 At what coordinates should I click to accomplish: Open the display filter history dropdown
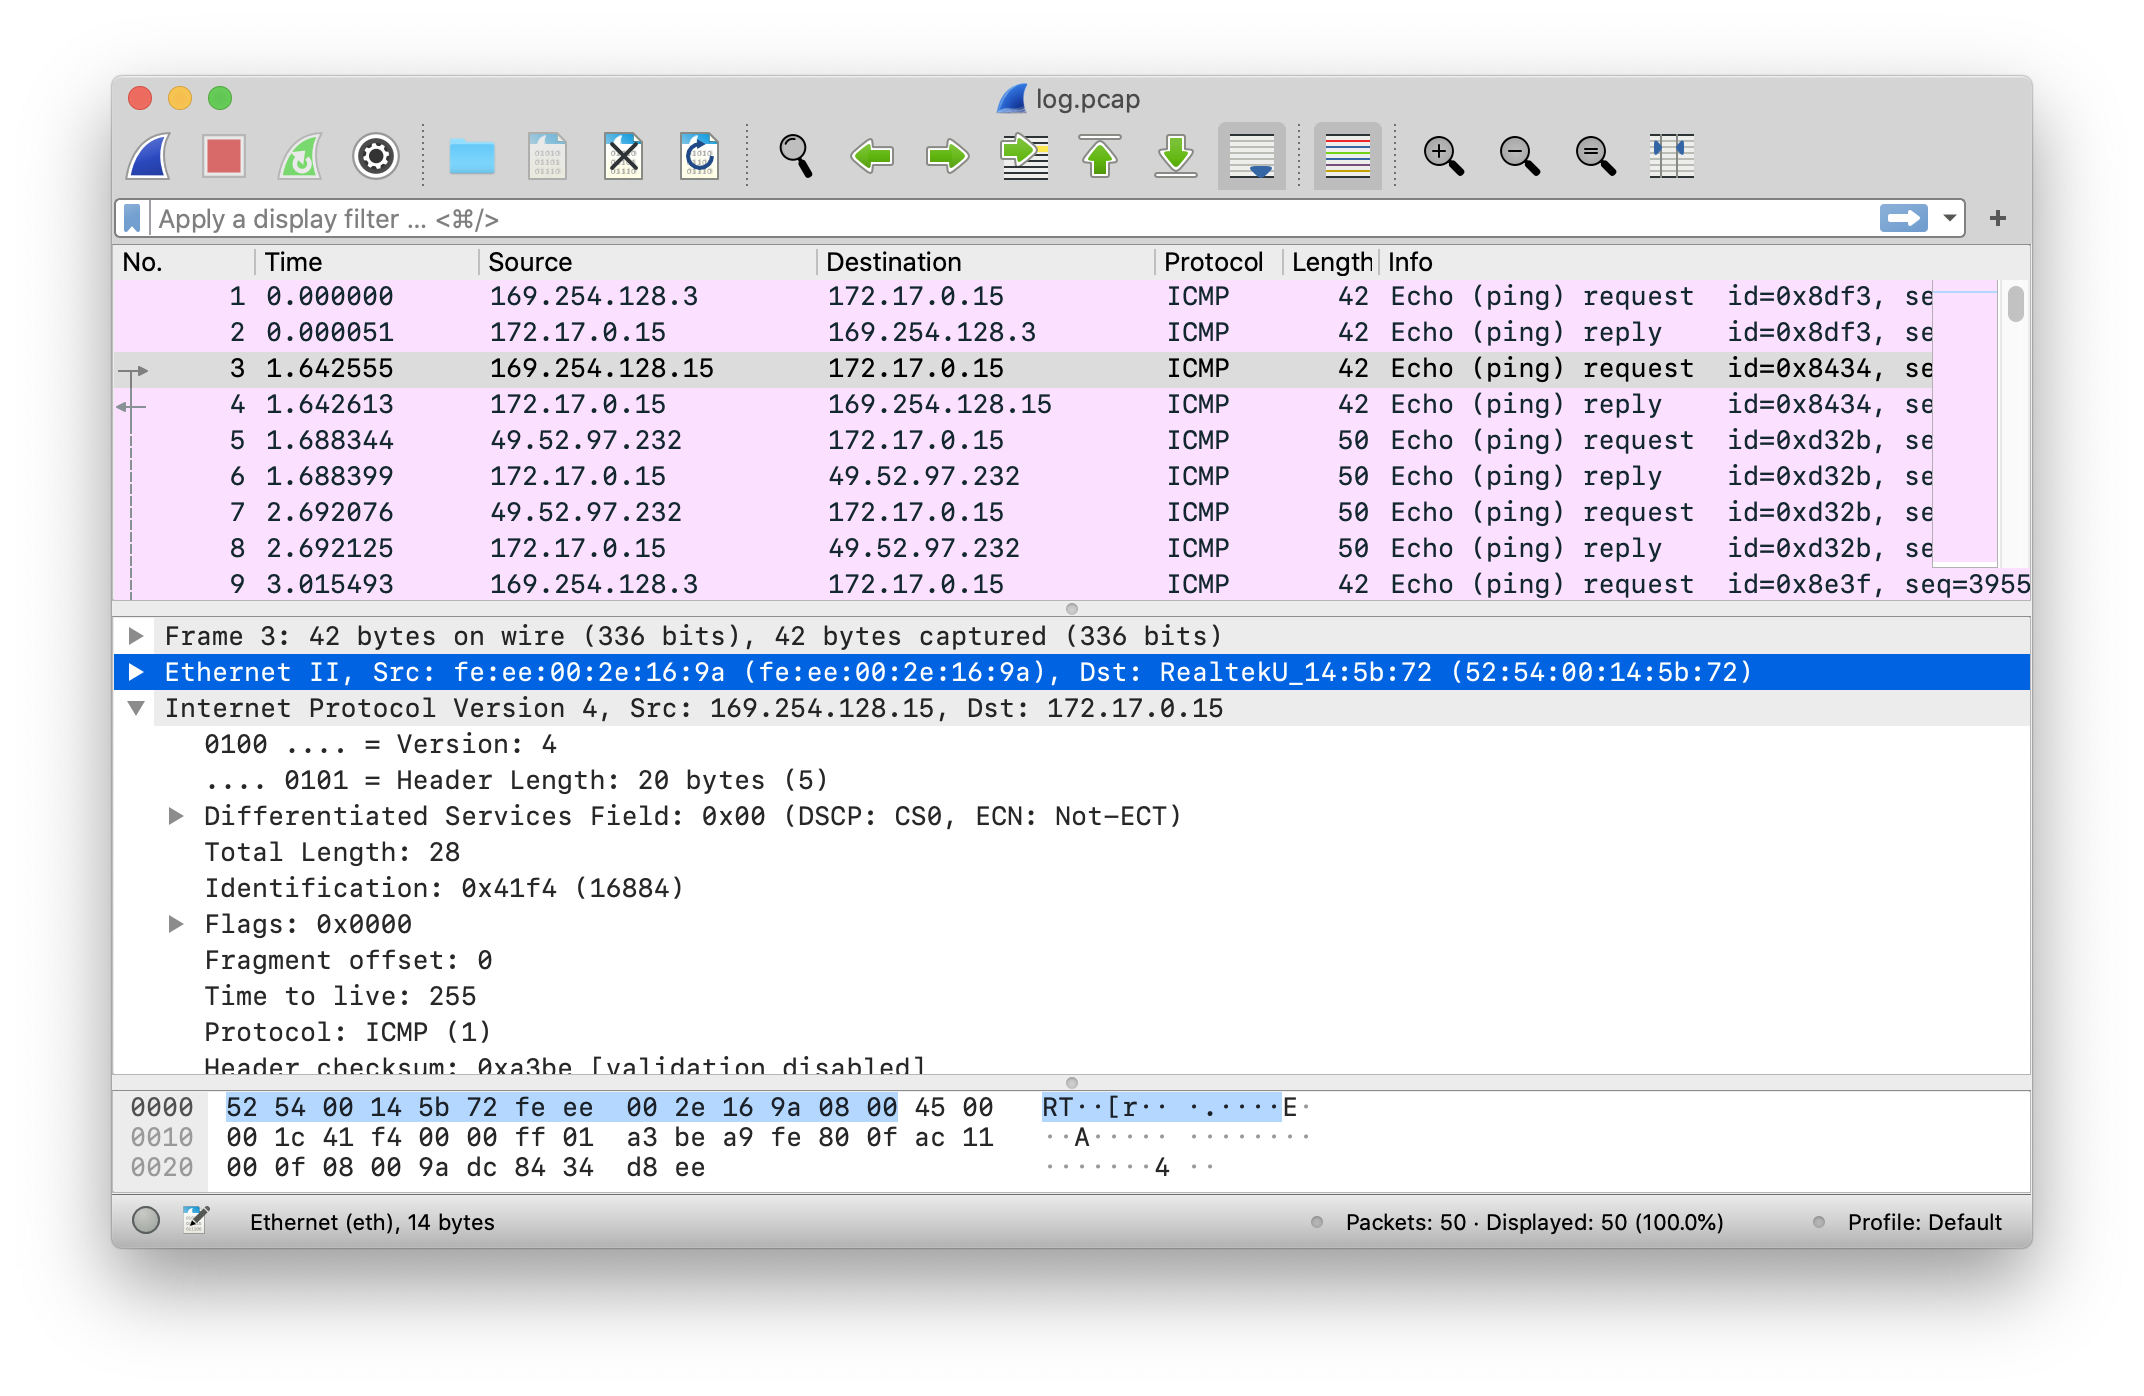click(x=1948, y=218)
